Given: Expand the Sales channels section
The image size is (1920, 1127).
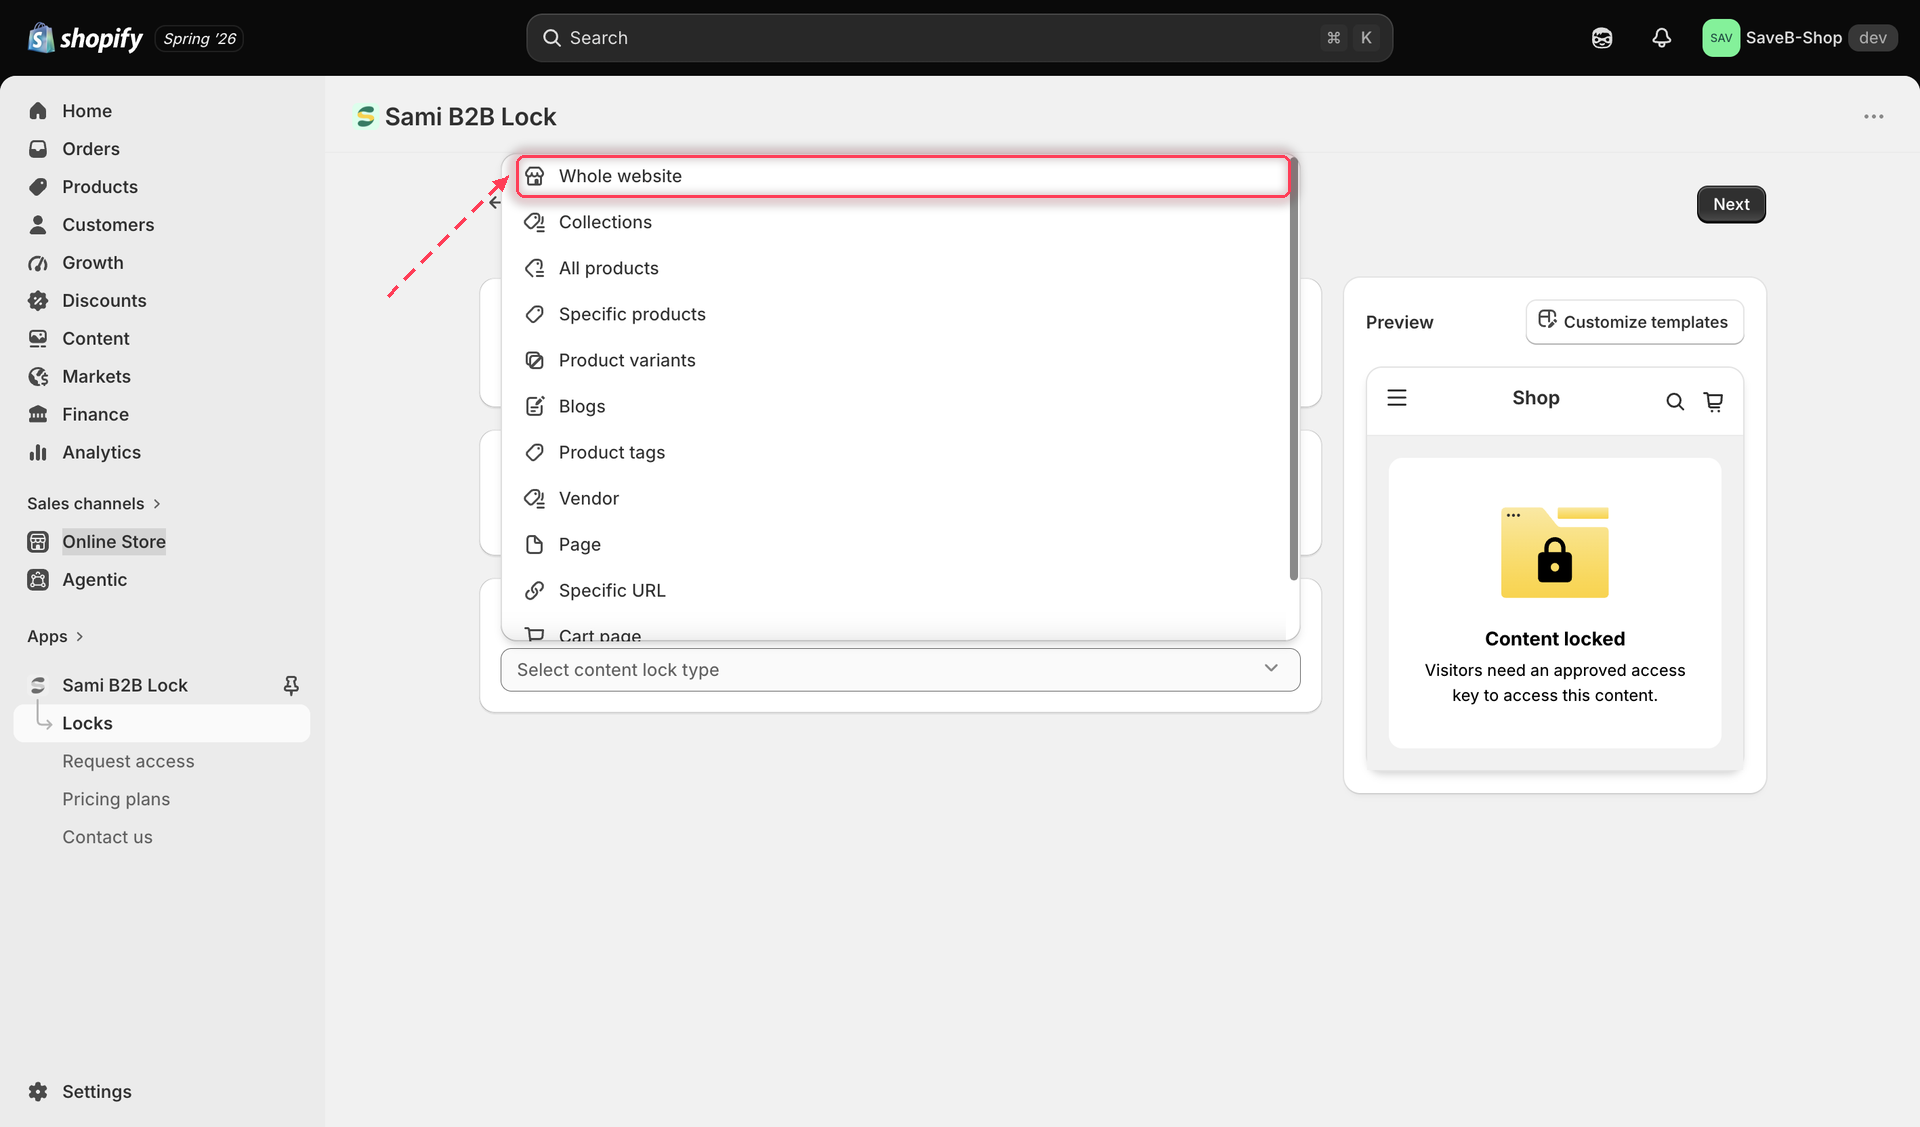Looking at the screenshot, I should [x=94, y=504].
